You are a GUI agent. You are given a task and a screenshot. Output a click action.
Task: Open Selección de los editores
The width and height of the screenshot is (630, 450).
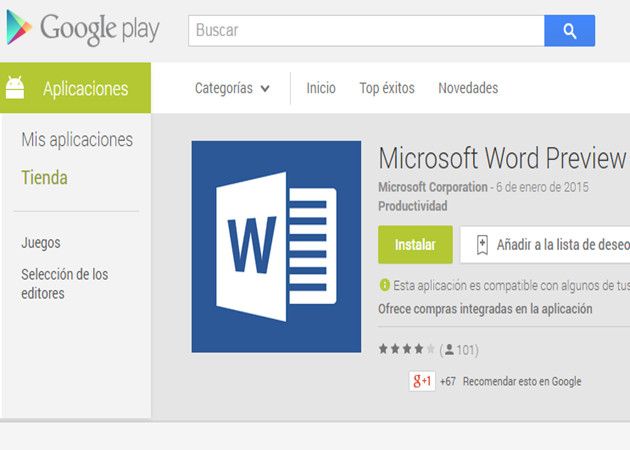[65, 284]
